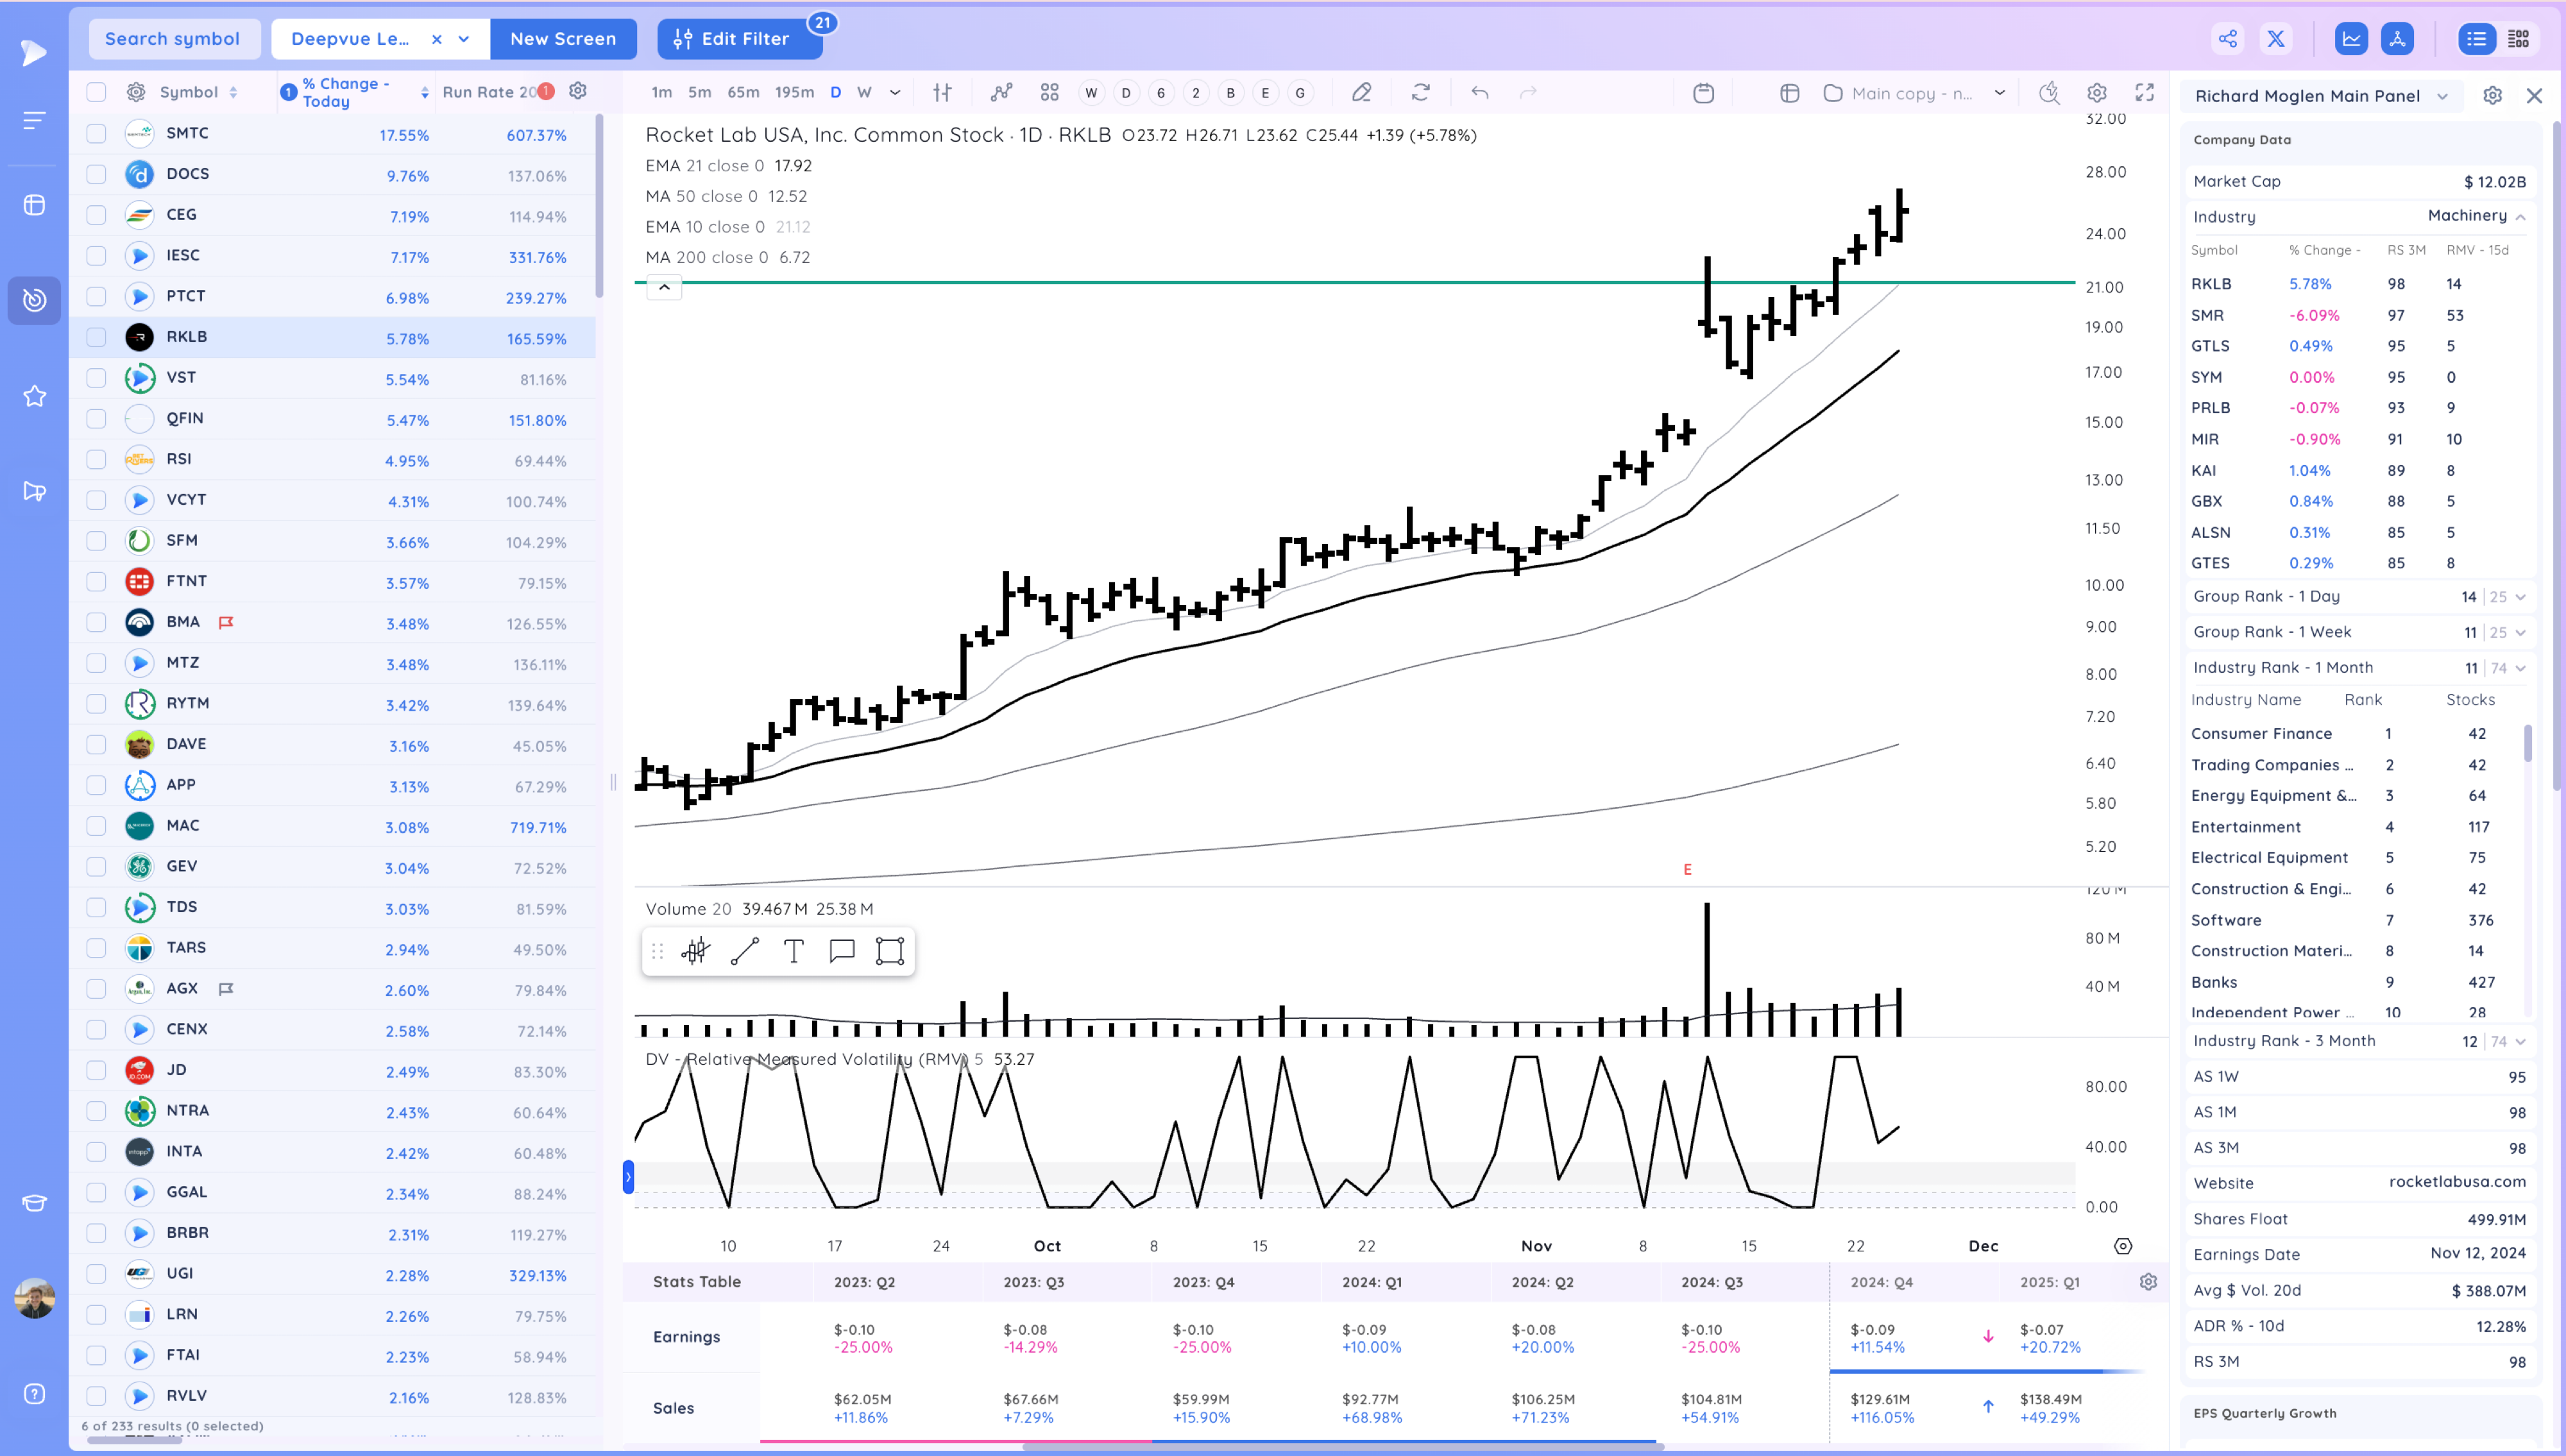The width and height of the screenshot is (2566, 1456).
Task: Toggle the select-all header checkbox
Action: [x=96, y=92]
